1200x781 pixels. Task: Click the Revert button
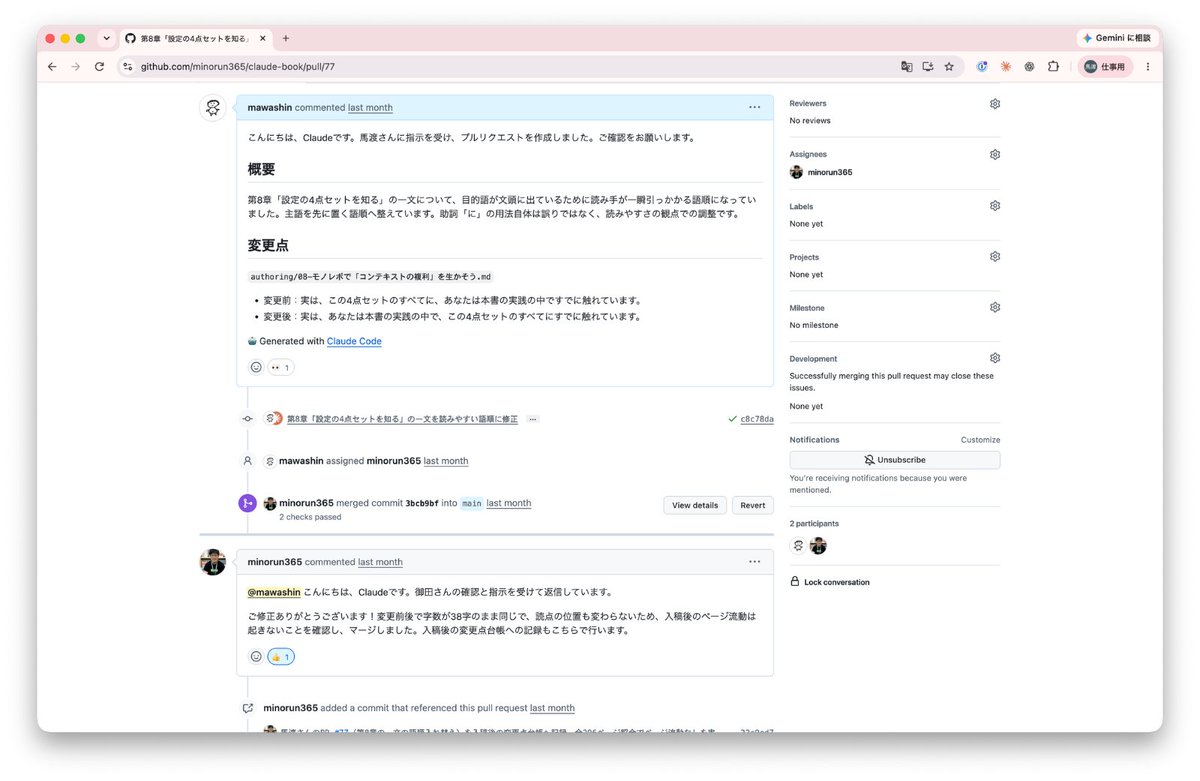click(753, 505)
